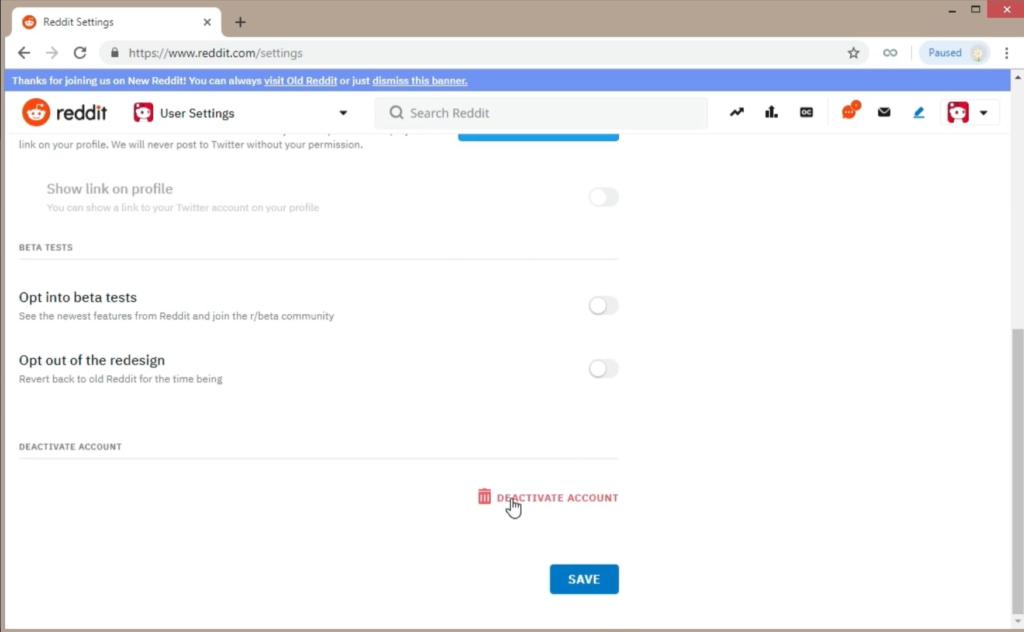Click the browser forward arrow
The image size is (1024, 632).
point(52,53)
